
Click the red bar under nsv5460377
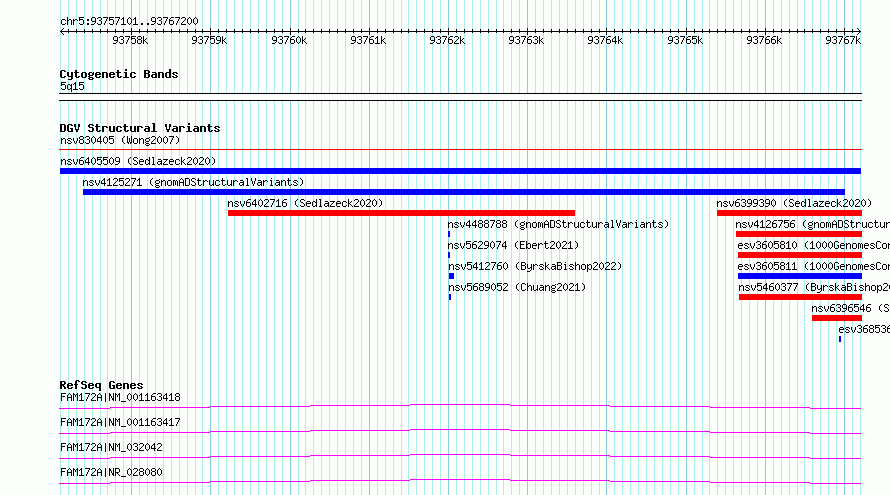pos(800,297)
